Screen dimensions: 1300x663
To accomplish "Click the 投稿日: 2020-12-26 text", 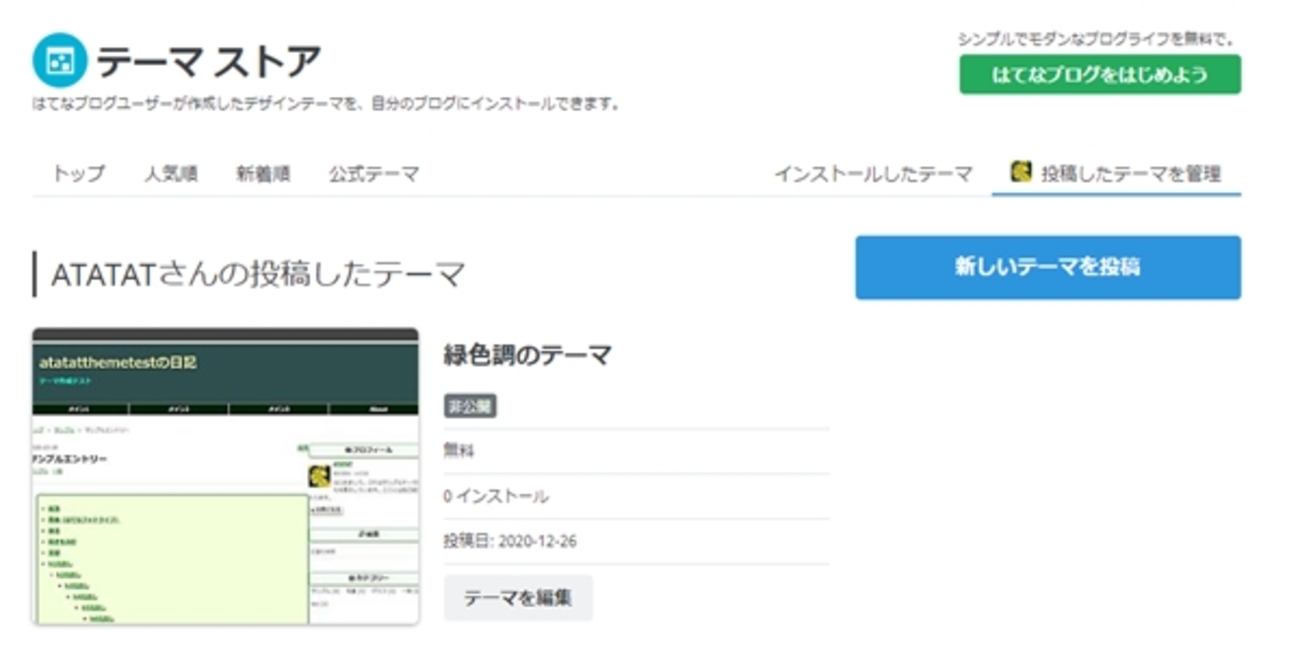I will click(510, 541).
